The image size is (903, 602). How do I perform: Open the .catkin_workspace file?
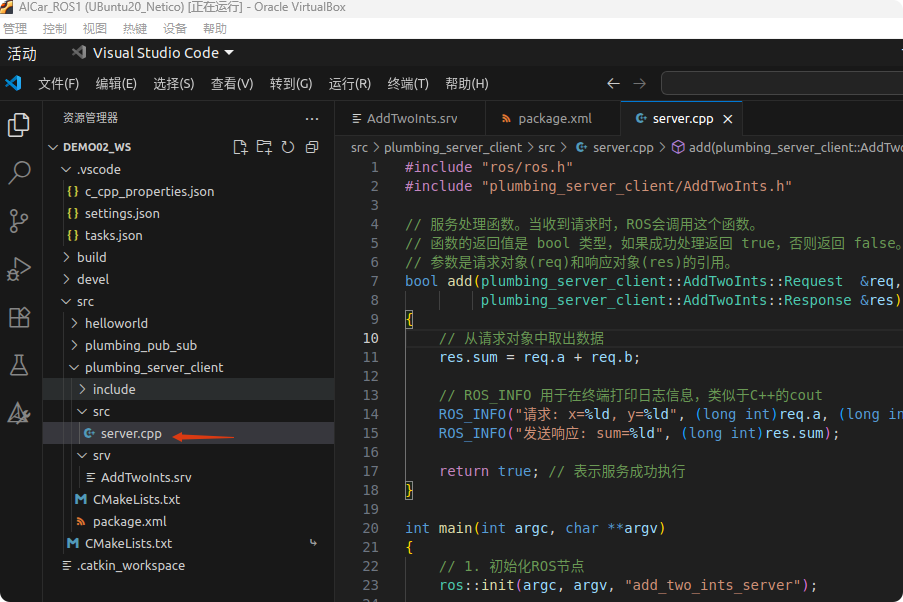pos(131,565)
